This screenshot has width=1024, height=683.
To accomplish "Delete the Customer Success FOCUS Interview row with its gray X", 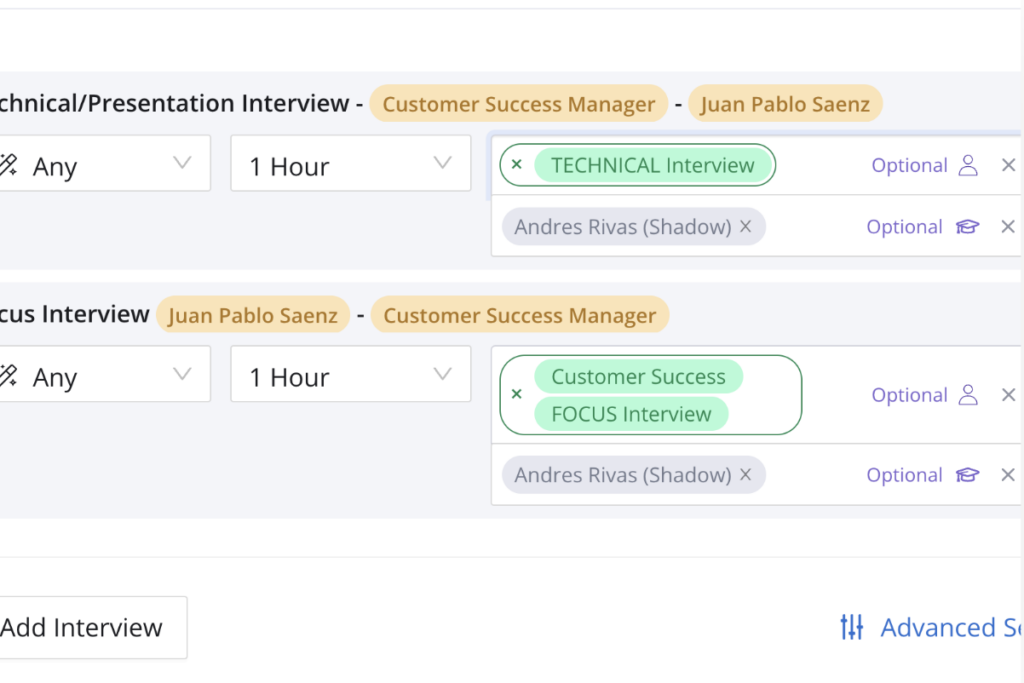I will [1008, 395].
